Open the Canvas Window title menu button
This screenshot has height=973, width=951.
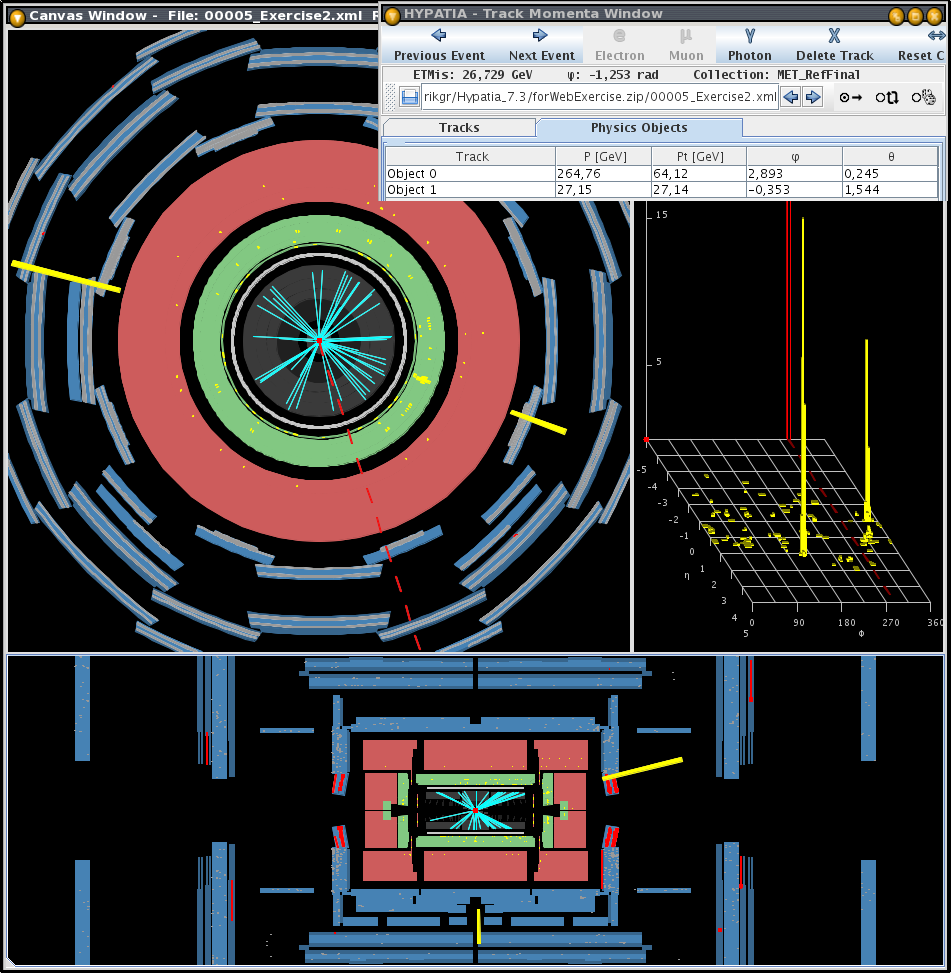tap(16, 16)
